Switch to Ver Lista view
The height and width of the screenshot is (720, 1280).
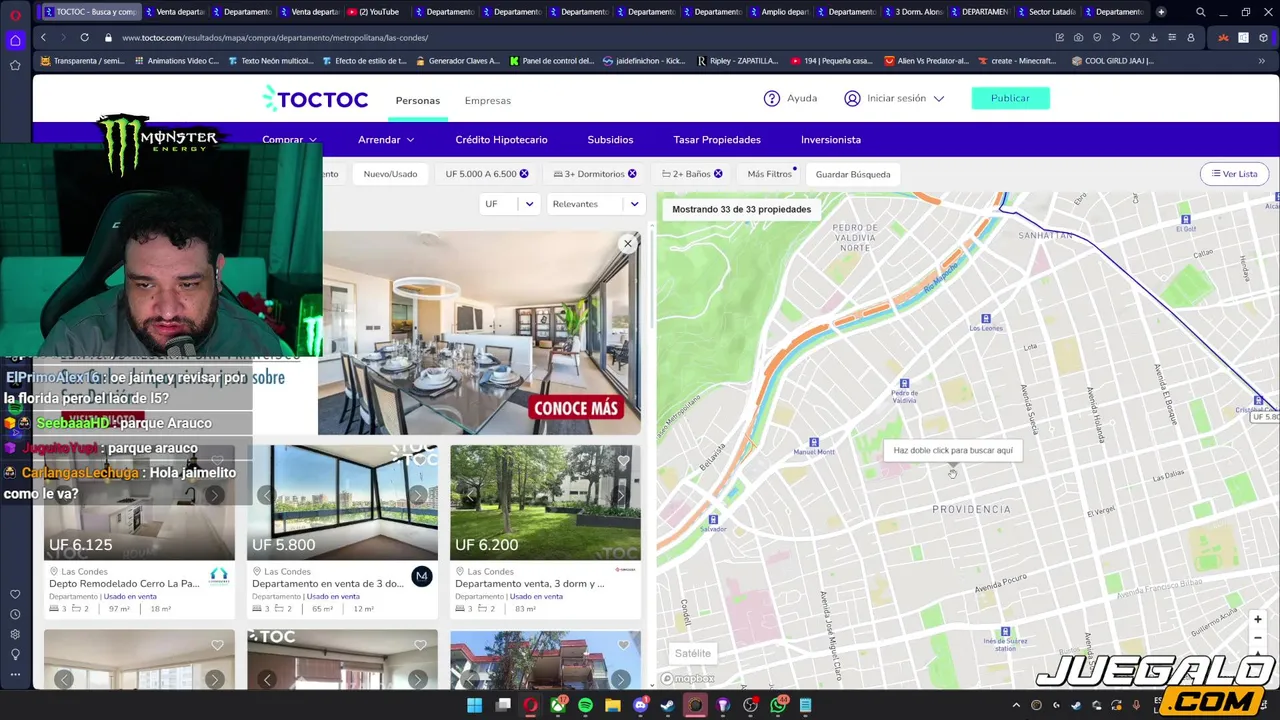(x=1233, y=174)
